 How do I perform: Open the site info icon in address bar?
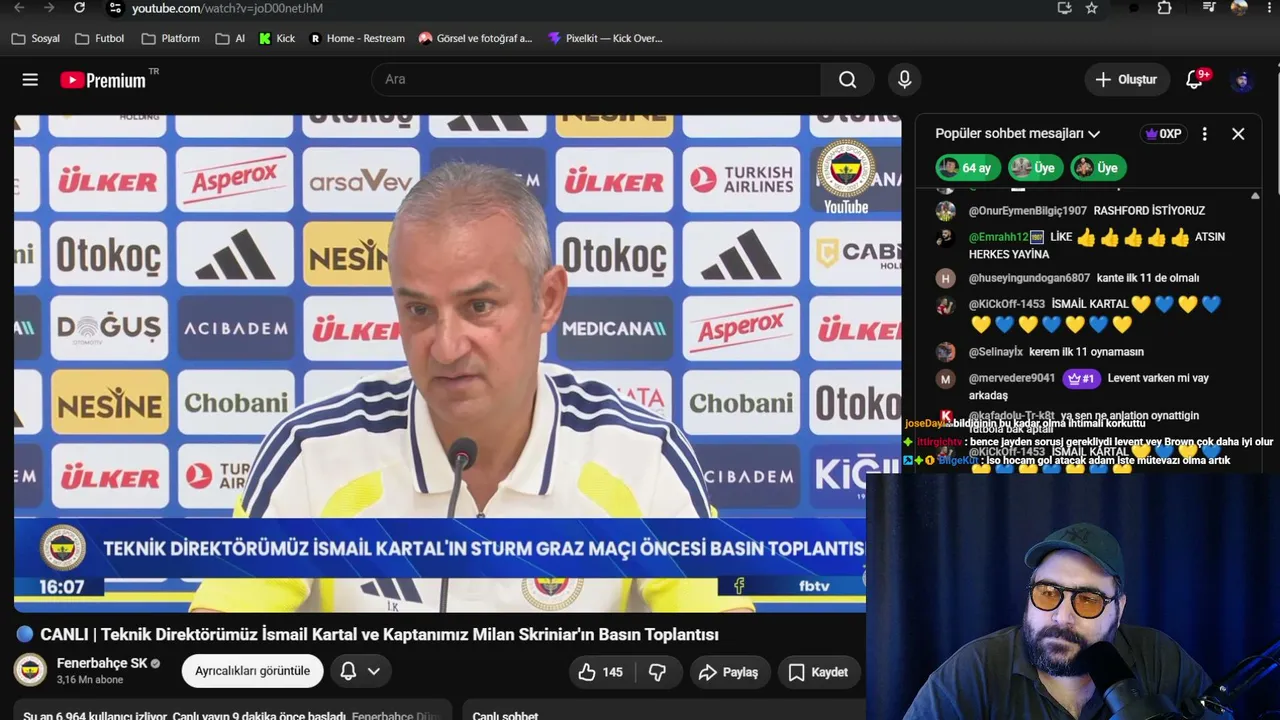point(114,8)
